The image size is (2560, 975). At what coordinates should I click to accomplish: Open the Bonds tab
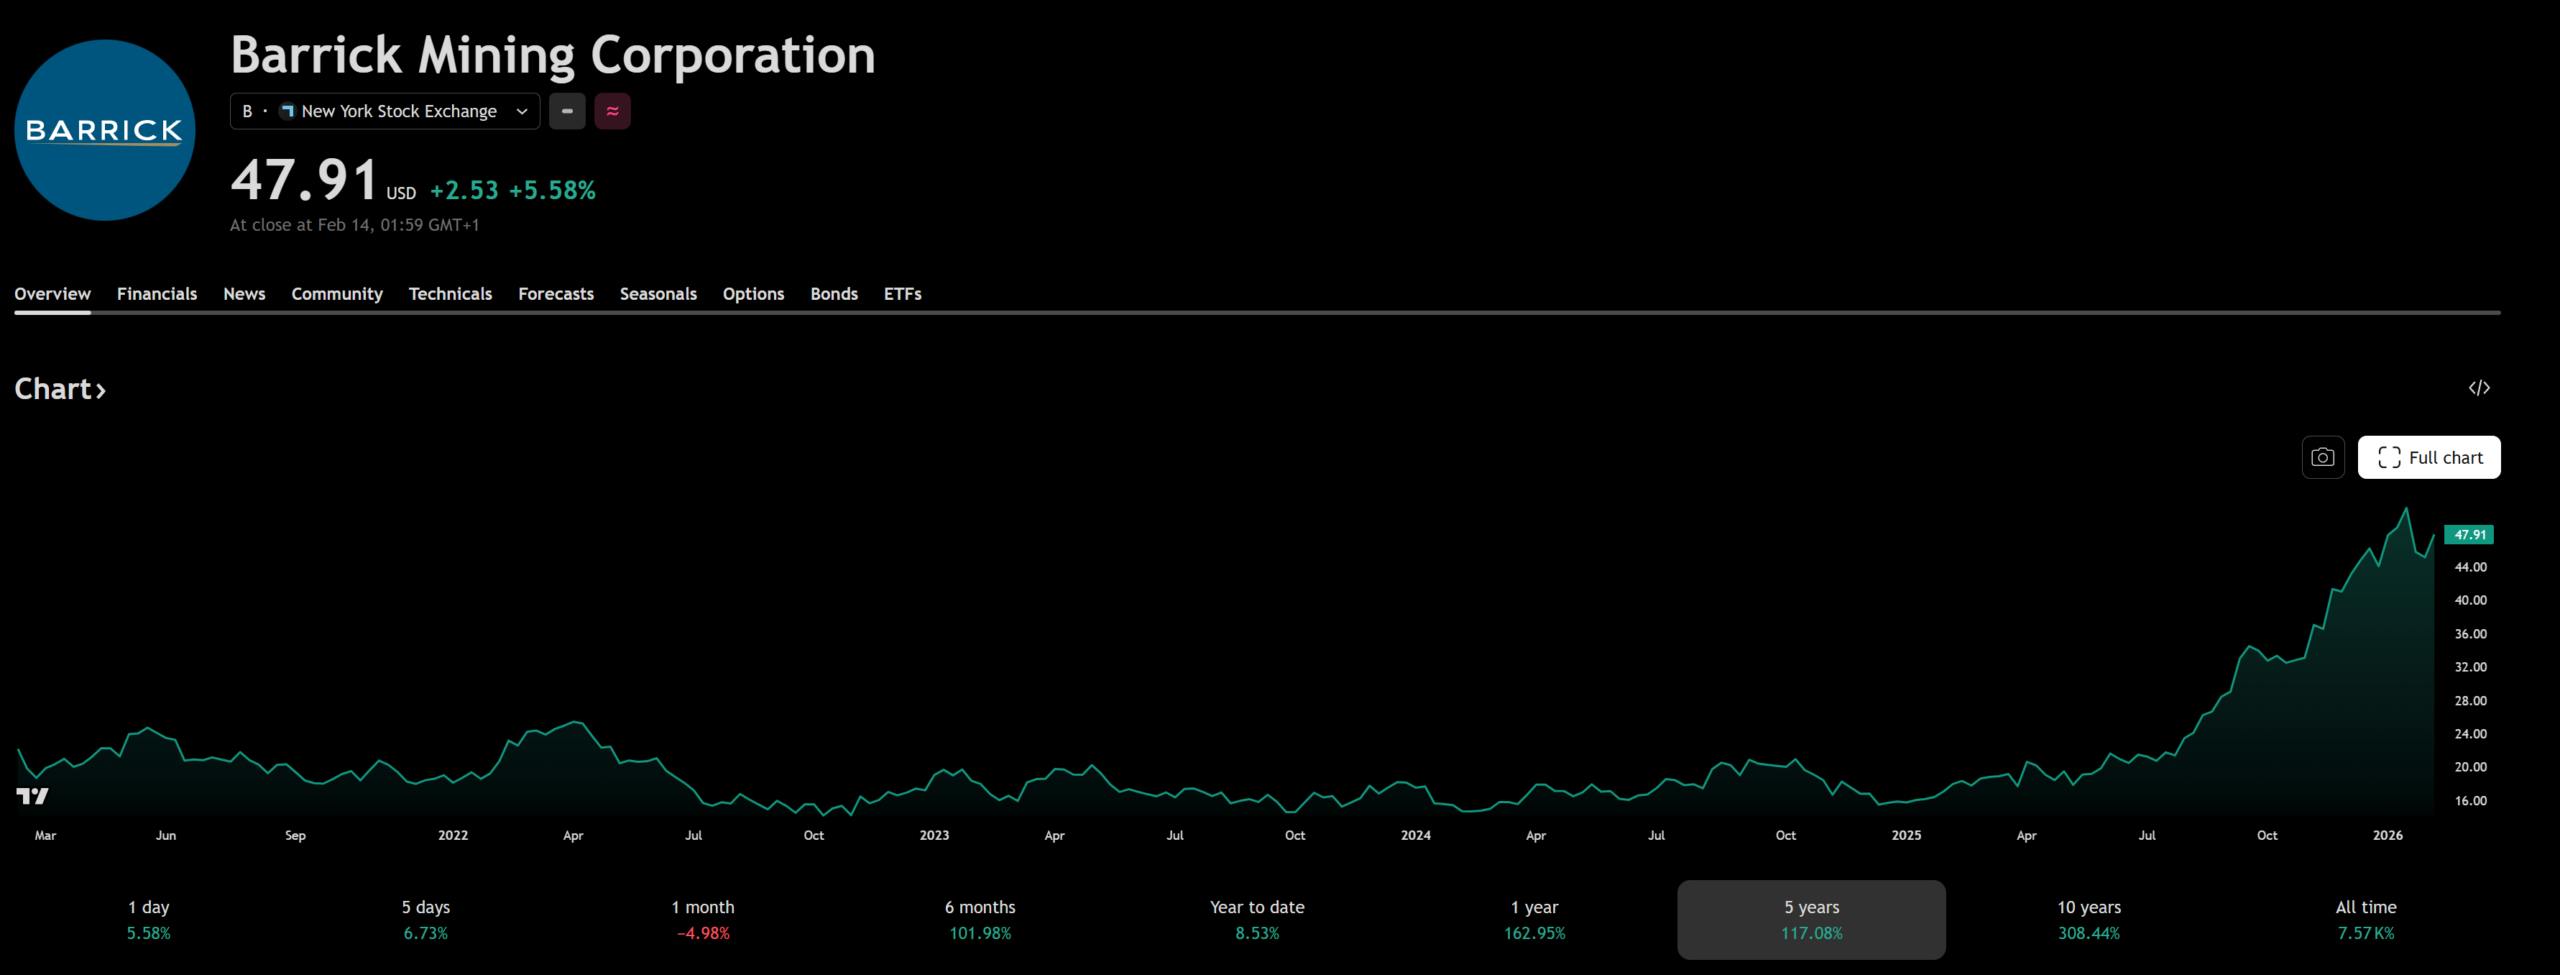point(834,294)
